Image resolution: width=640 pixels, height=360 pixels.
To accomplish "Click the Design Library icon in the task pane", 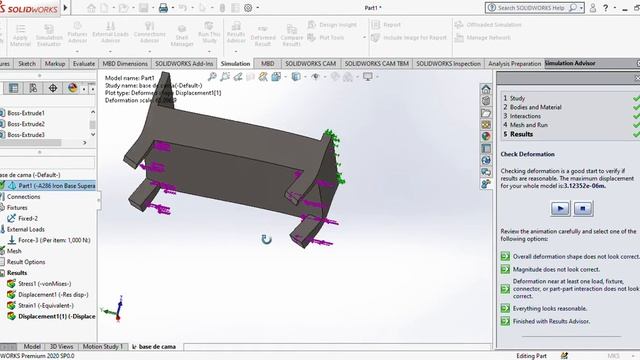I will coord(486,101).
